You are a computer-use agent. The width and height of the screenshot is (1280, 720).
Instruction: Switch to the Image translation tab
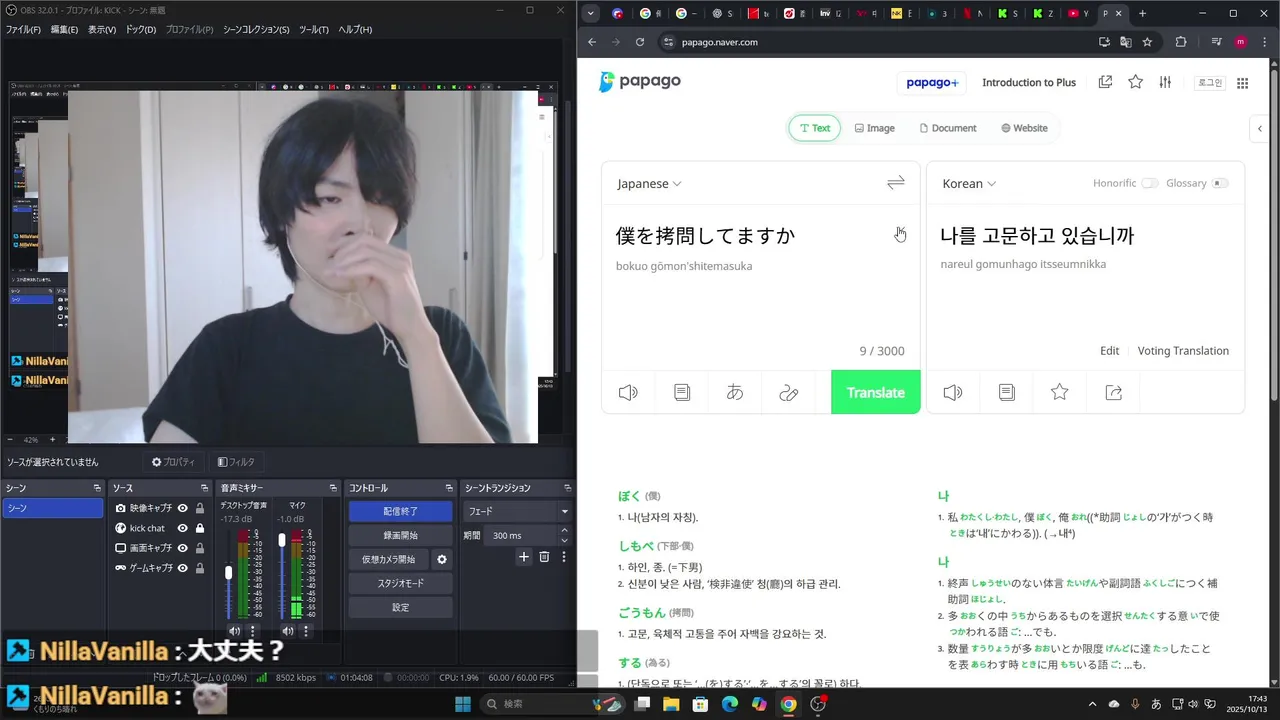pos(875,128)
